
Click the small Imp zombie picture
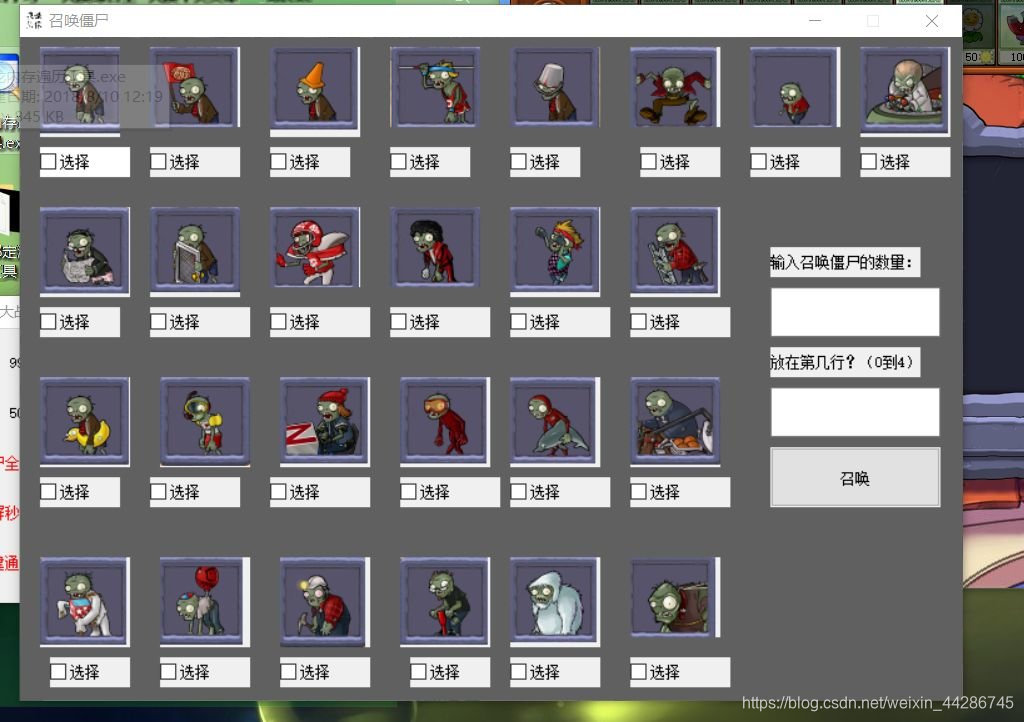[795, 86]
